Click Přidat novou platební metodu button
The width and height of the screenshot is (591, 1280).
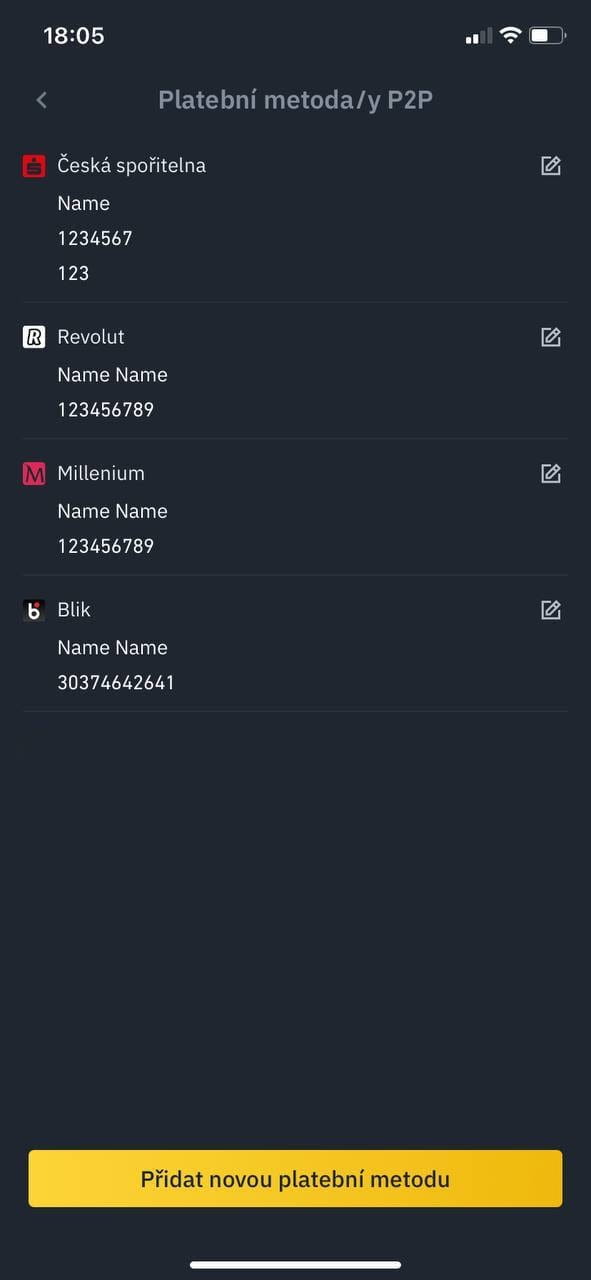pyautogui.click(x=295, y=1179)
